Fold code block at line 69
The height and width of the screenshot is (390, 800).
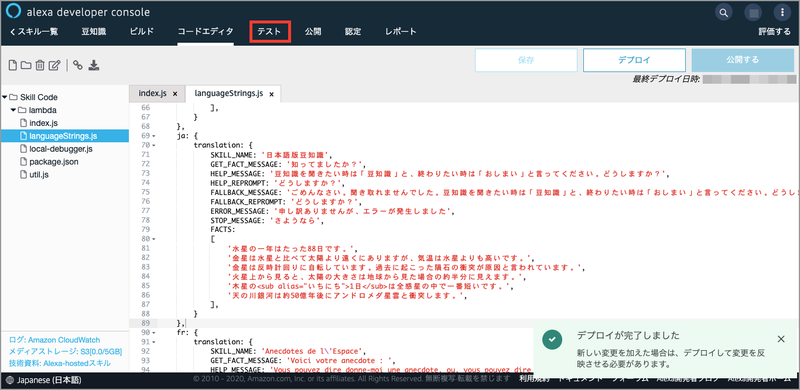point(154,136)
